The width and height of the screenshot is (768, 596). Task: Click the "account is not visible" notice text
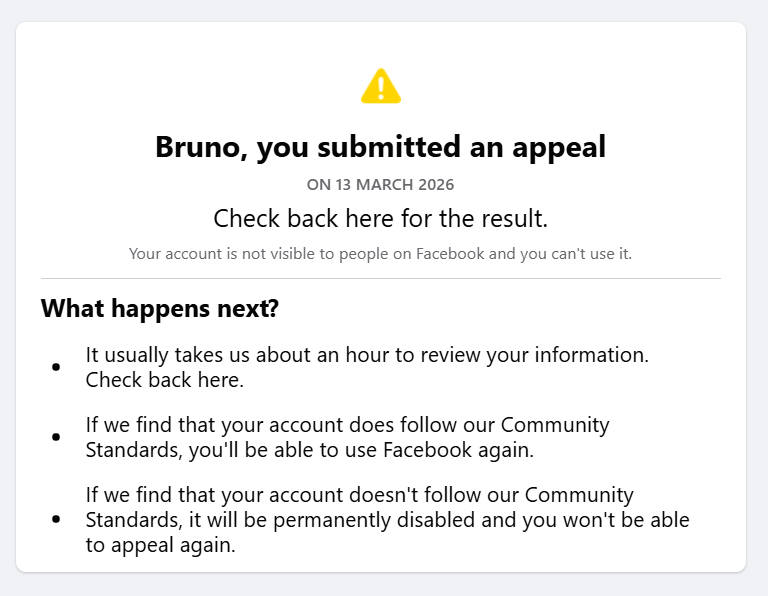pos(380,254)
